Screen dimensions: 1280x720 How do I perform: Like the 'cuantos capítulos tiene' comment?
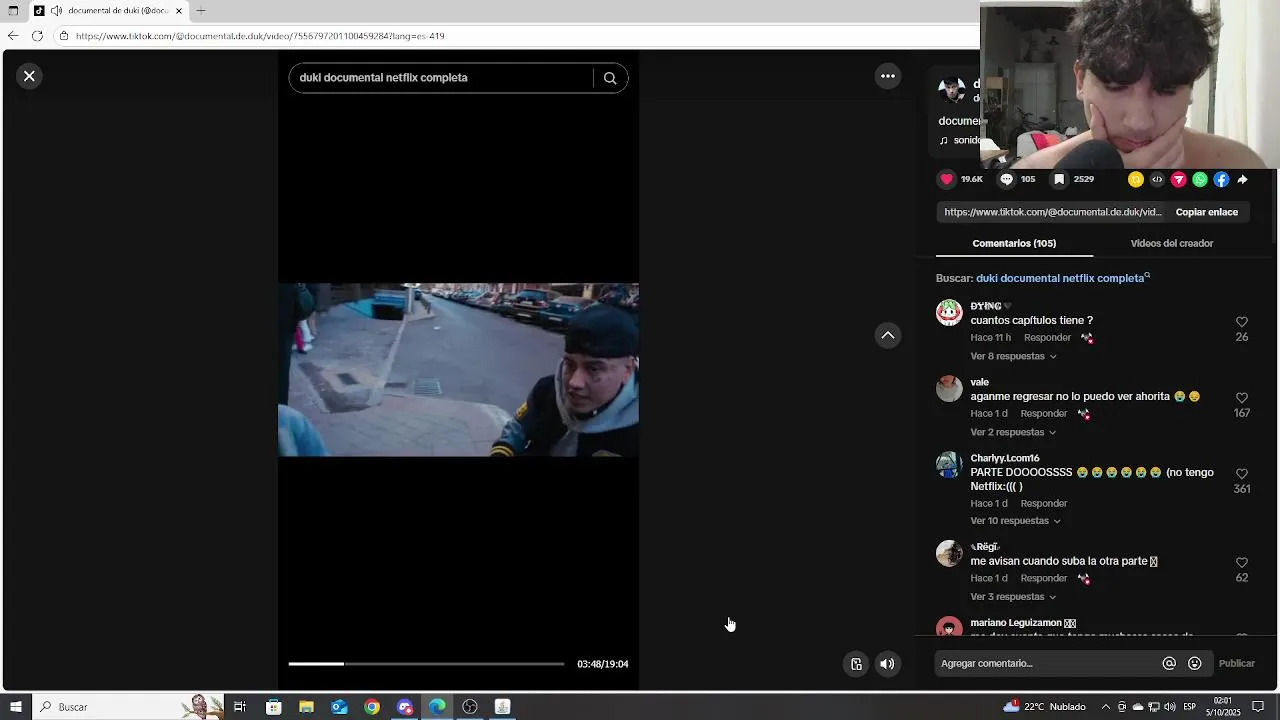coord(1242,322)
